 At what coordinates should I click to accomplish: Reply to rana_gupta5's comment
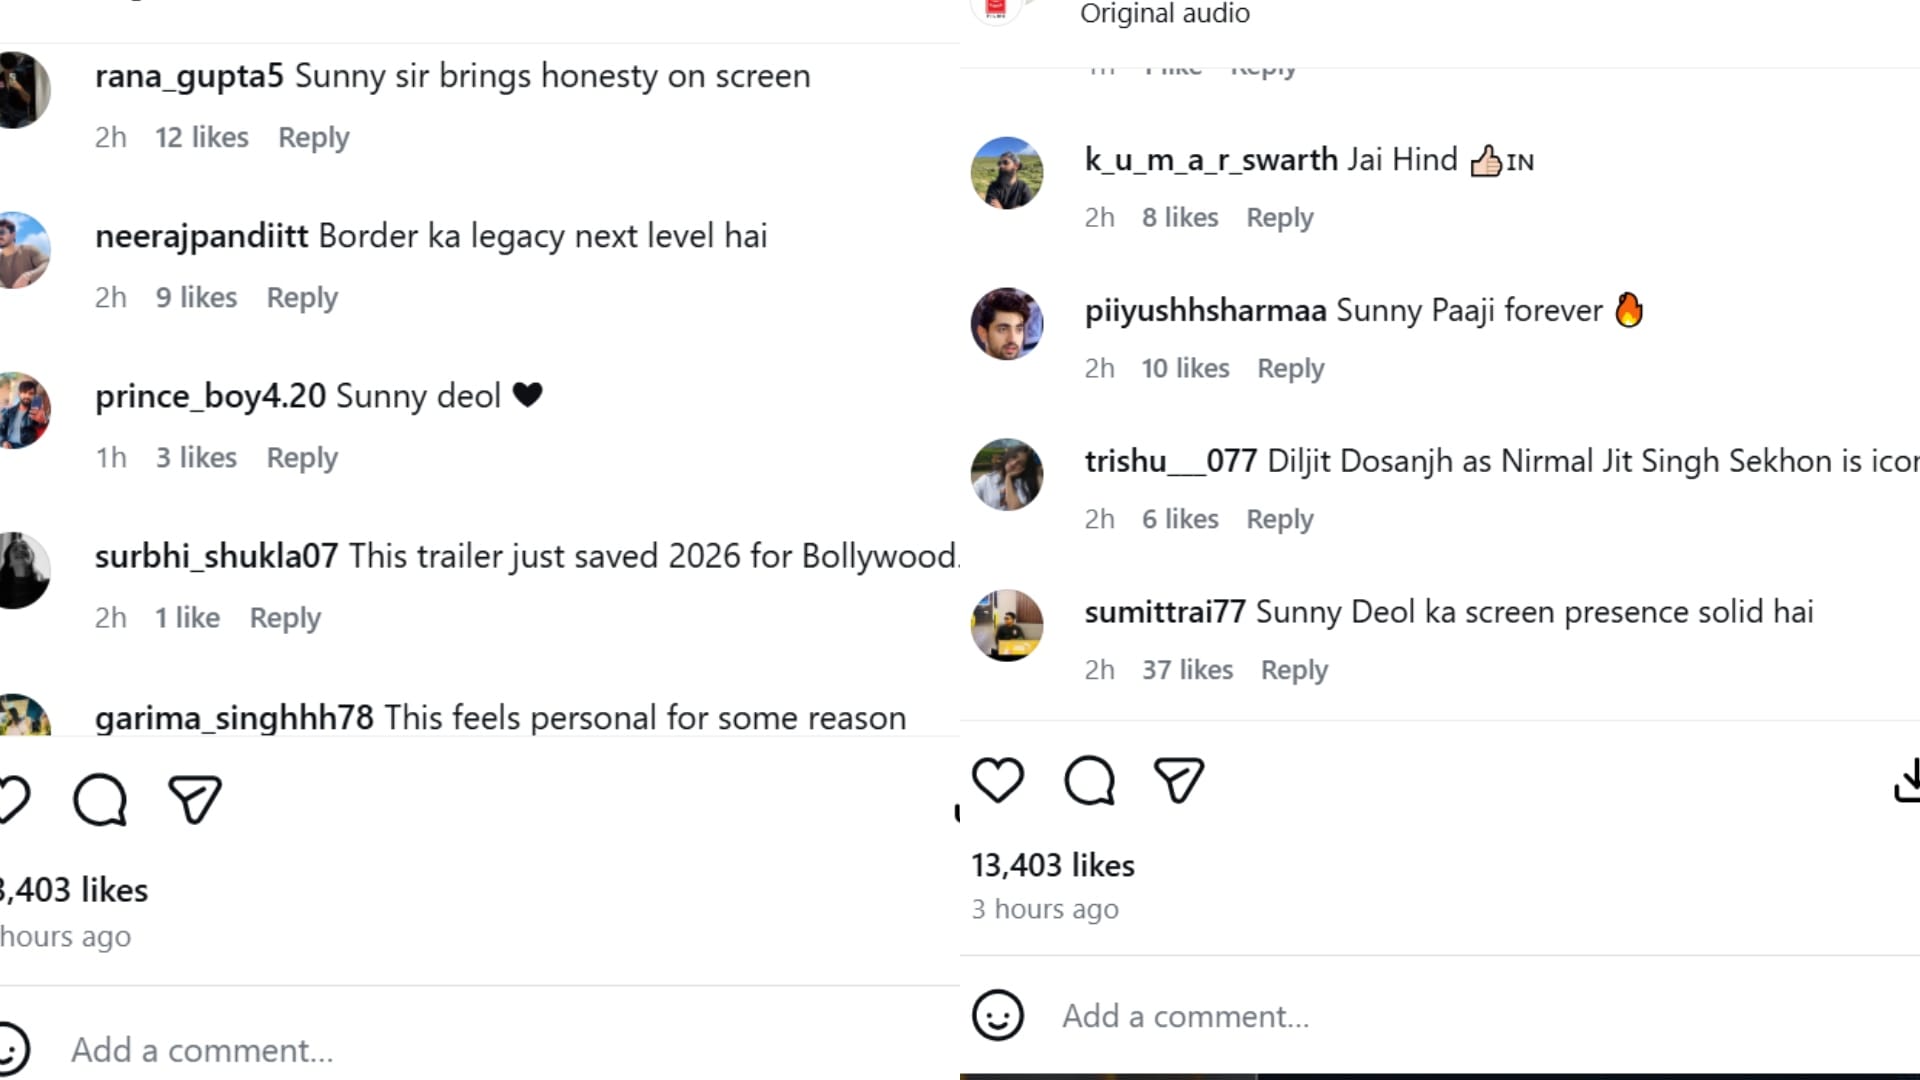(x=313, y=137)
